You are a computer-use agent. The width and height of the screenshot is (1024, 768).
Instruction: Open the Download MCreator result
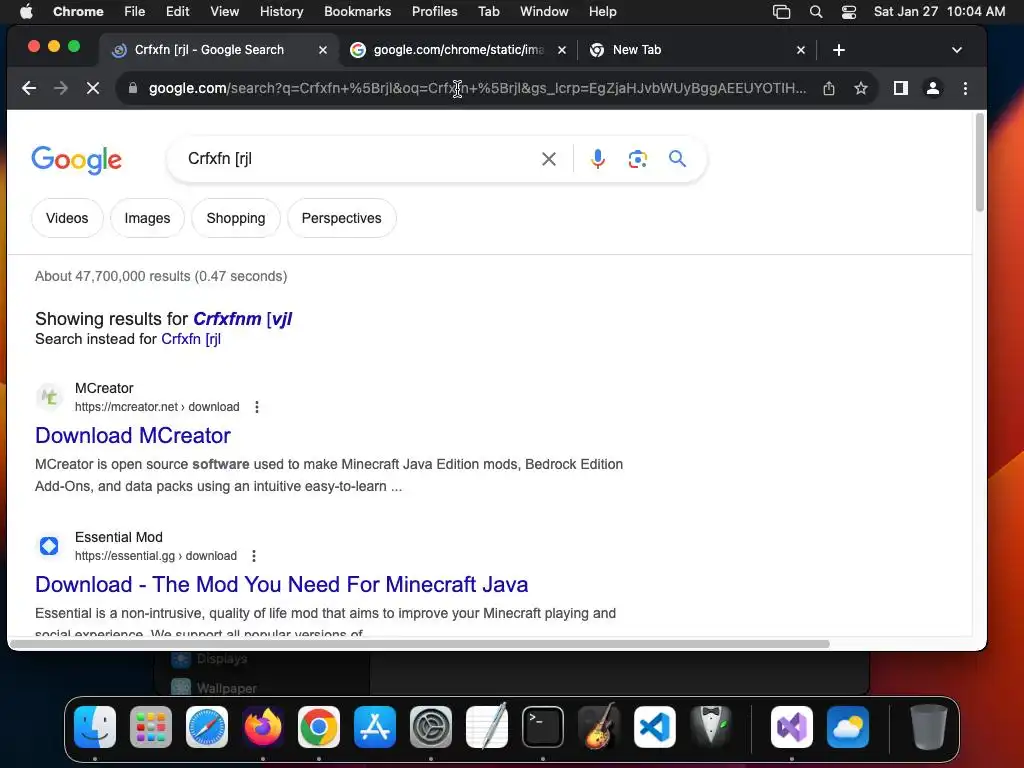[x=133, y=436]
